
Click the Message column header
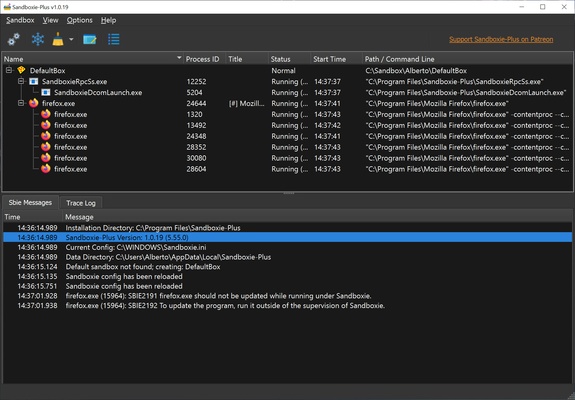[x=318, y=217]
